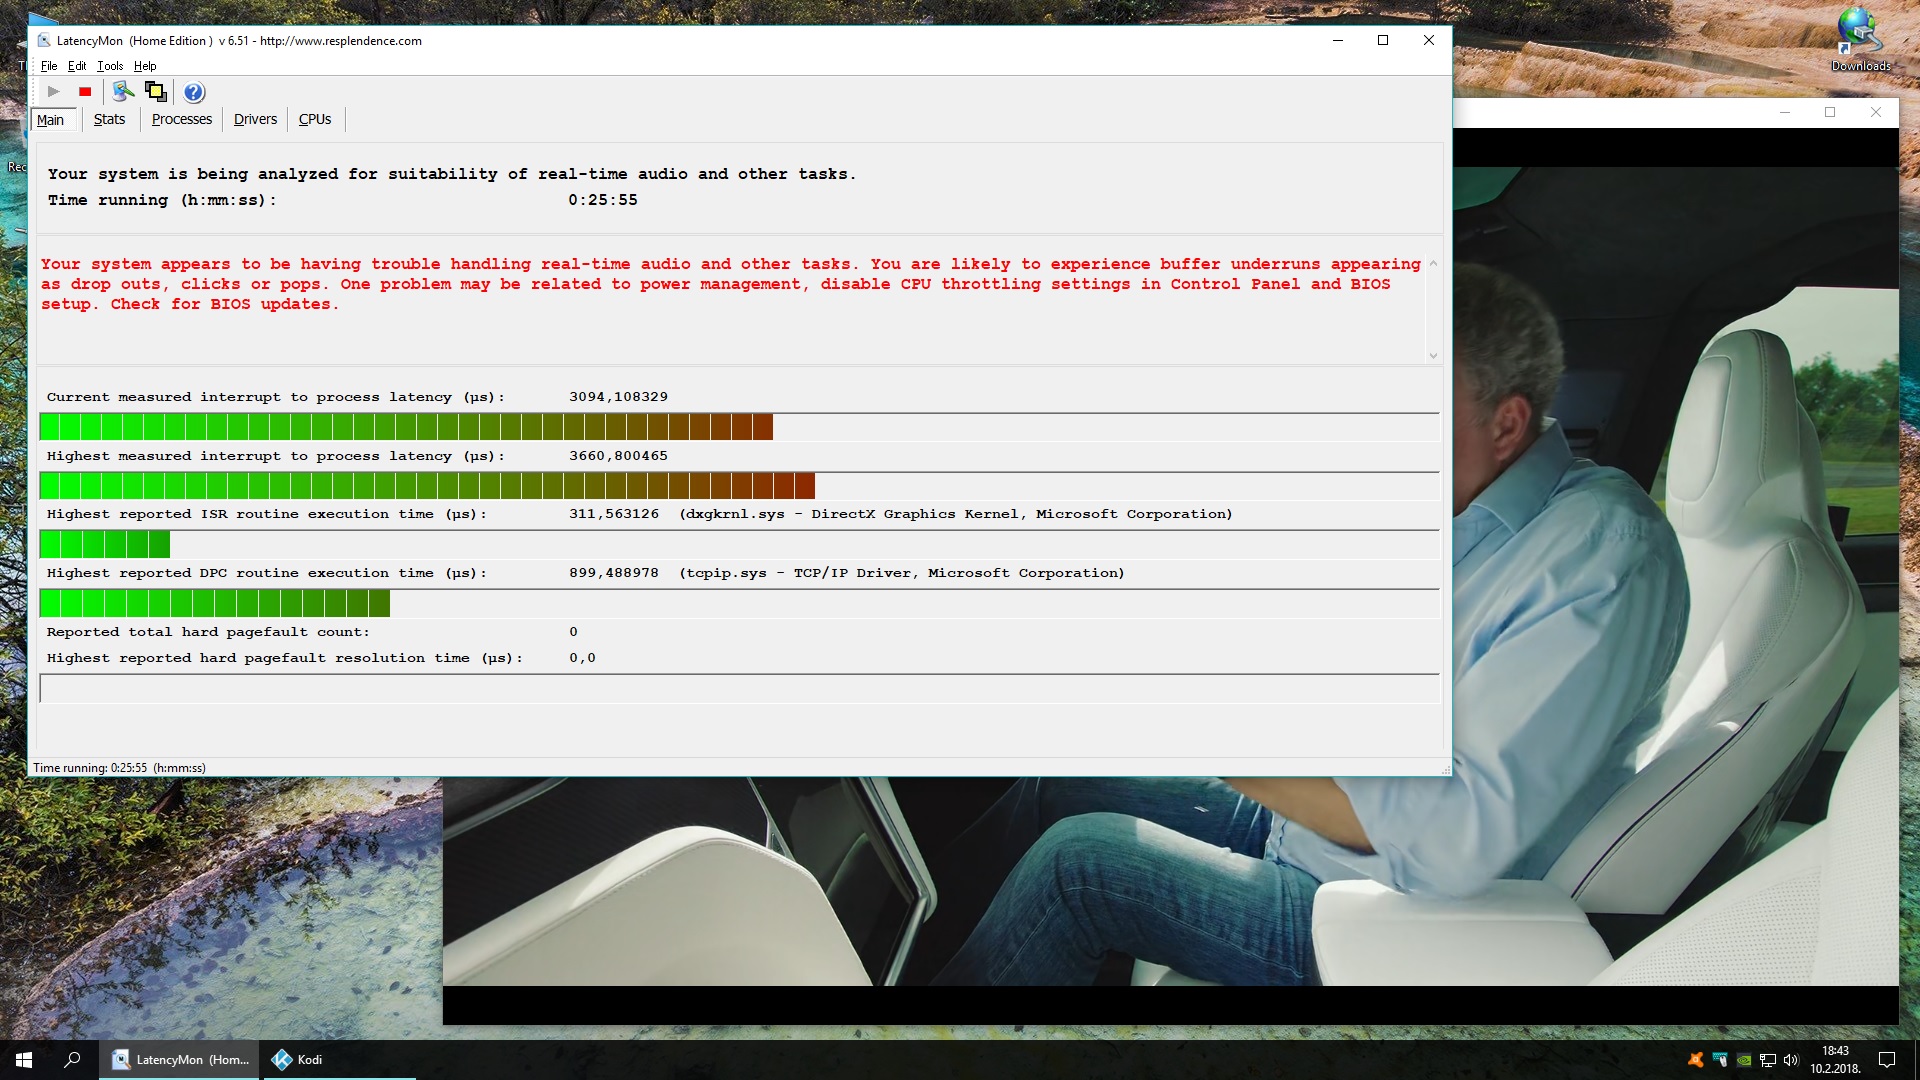The image size is (1920, 1080).
Task: Open the options icon showing a computer monitor
Action: (123, 92)
